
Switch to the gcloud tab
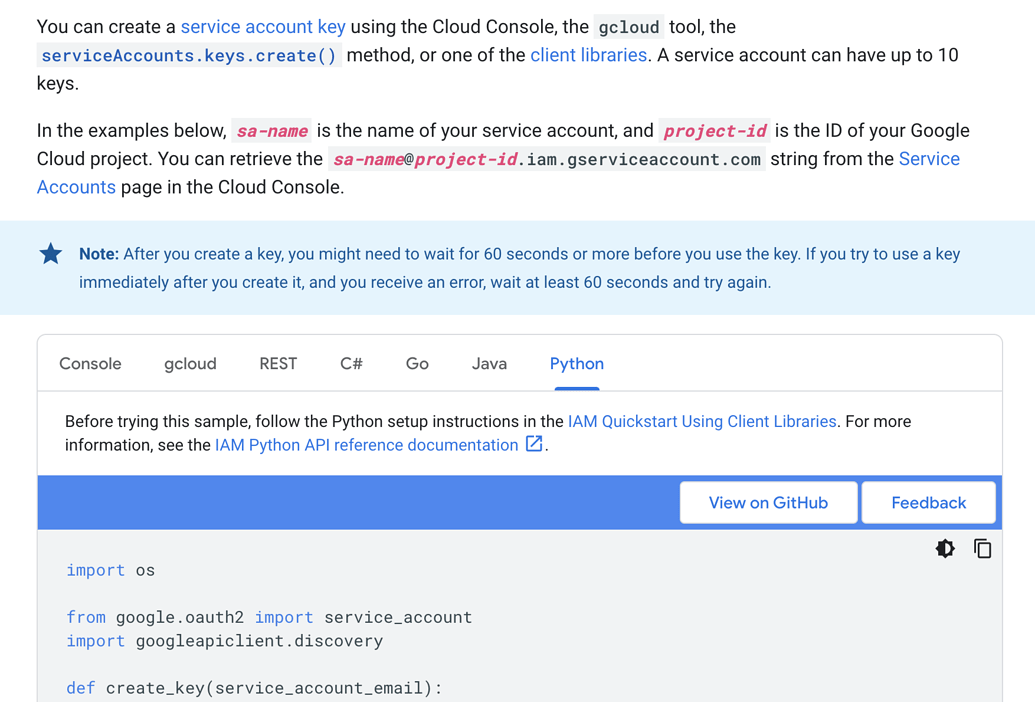pyautogui.click(x=190, y=364)
